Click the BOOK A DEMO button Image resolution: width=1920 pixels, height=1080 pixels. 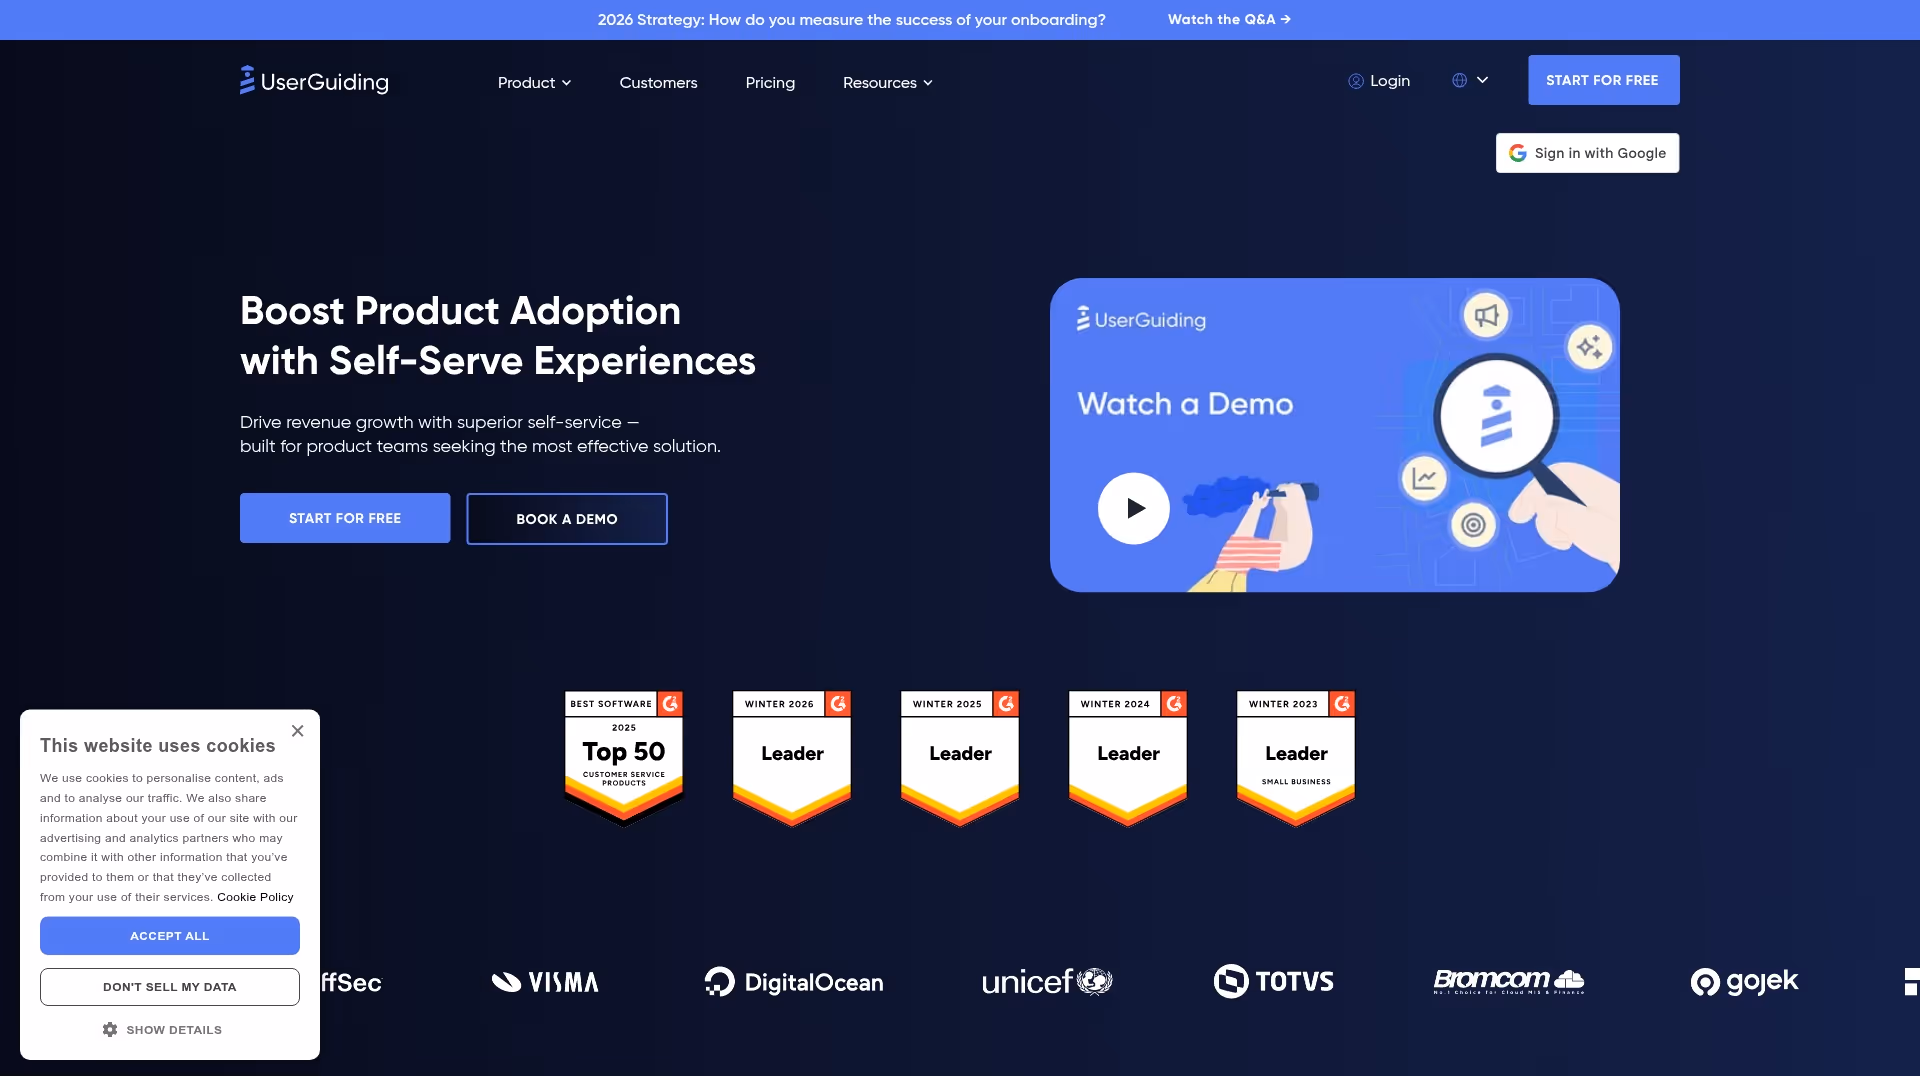point(566,519)
